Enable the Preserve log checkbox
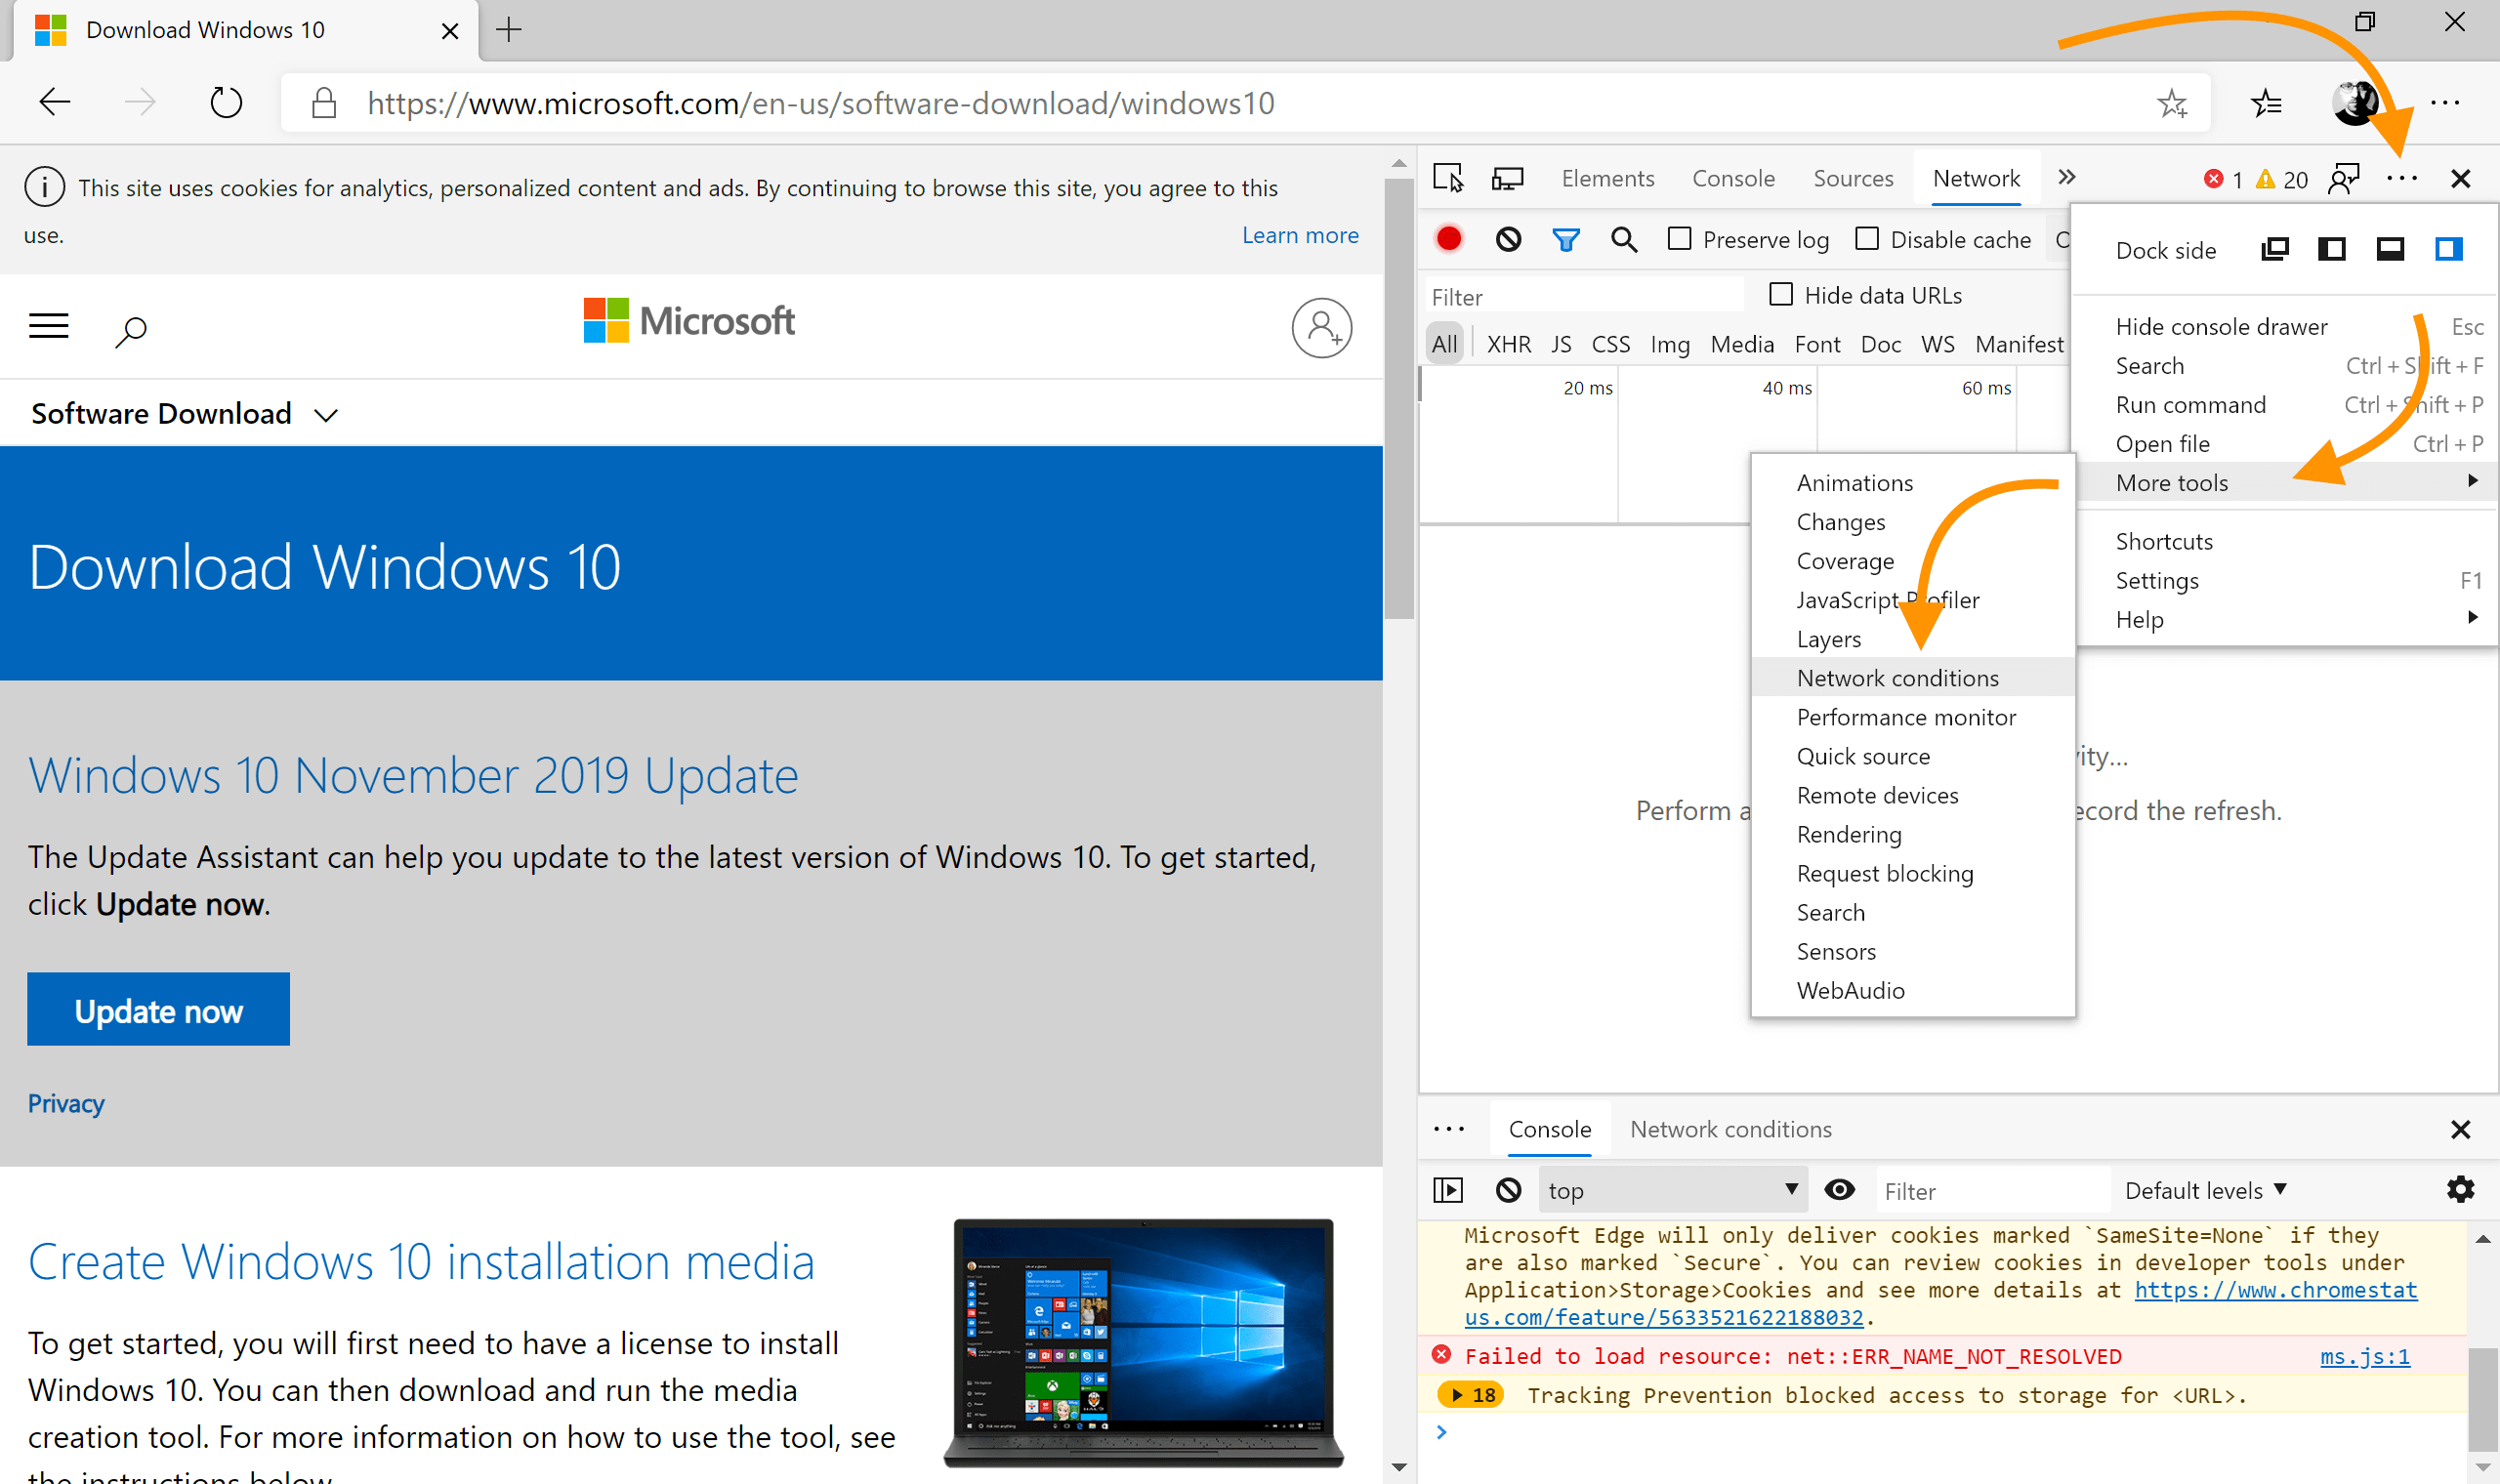 [x=1680, y=238]
